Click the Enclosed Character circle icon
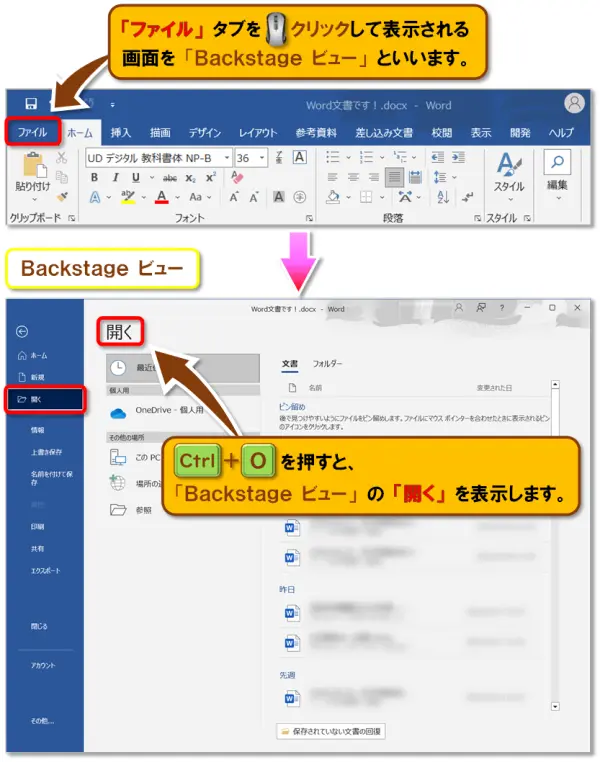 pos(300,197)
